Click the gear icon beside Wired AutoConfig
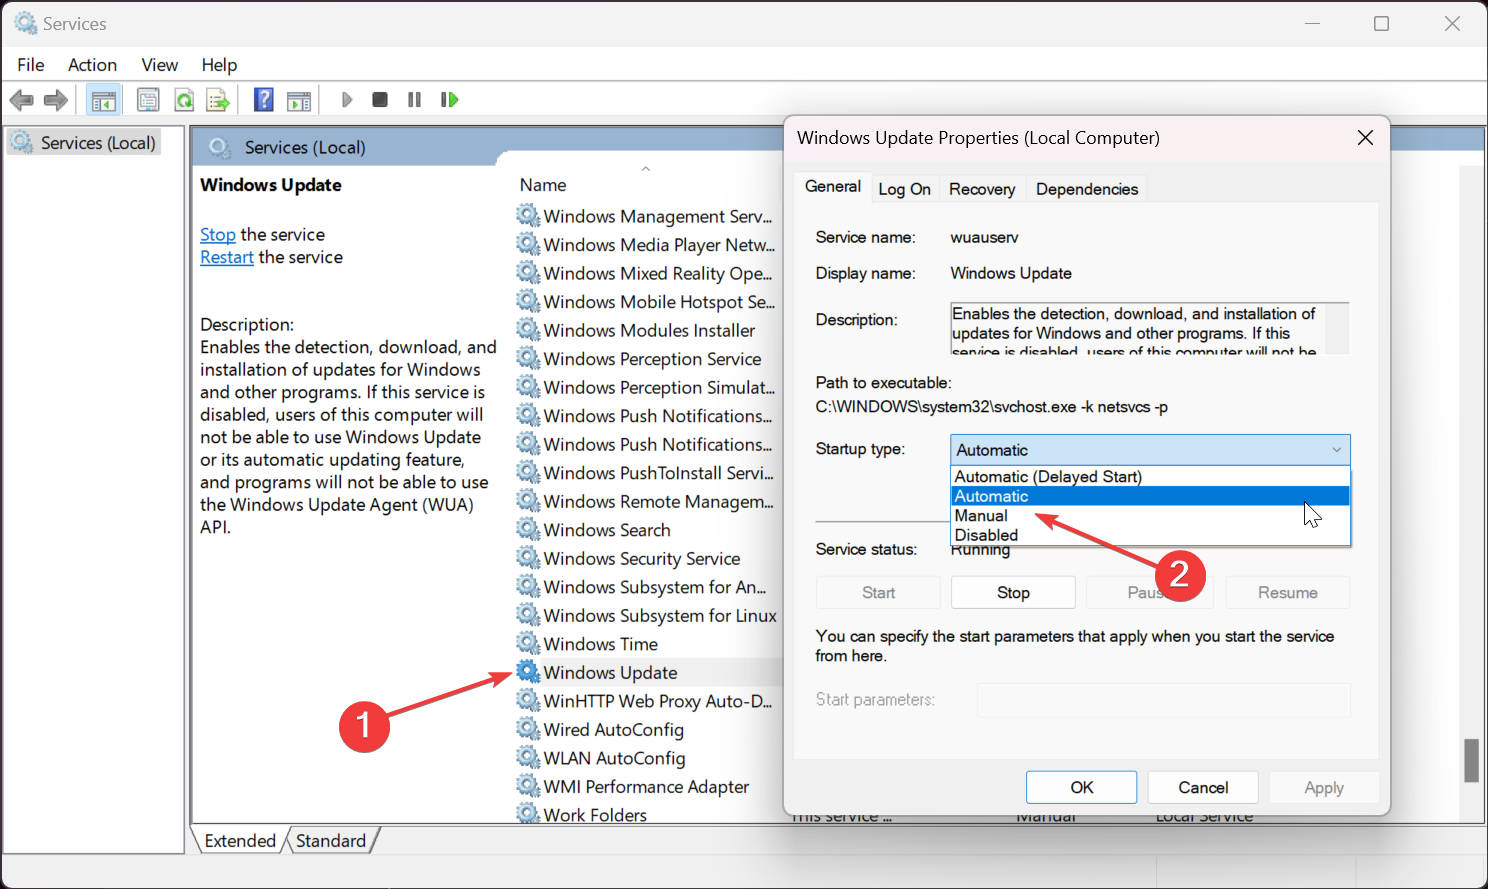1488x889 pixels. click(528, 728)
